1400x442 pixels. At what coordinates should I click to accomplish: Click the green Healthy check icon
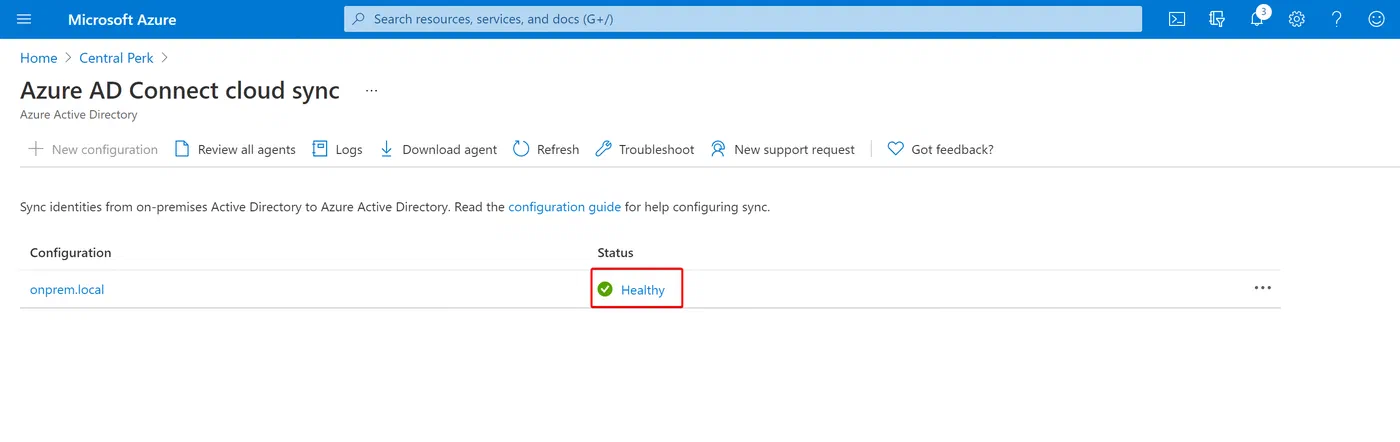[605, 290]
